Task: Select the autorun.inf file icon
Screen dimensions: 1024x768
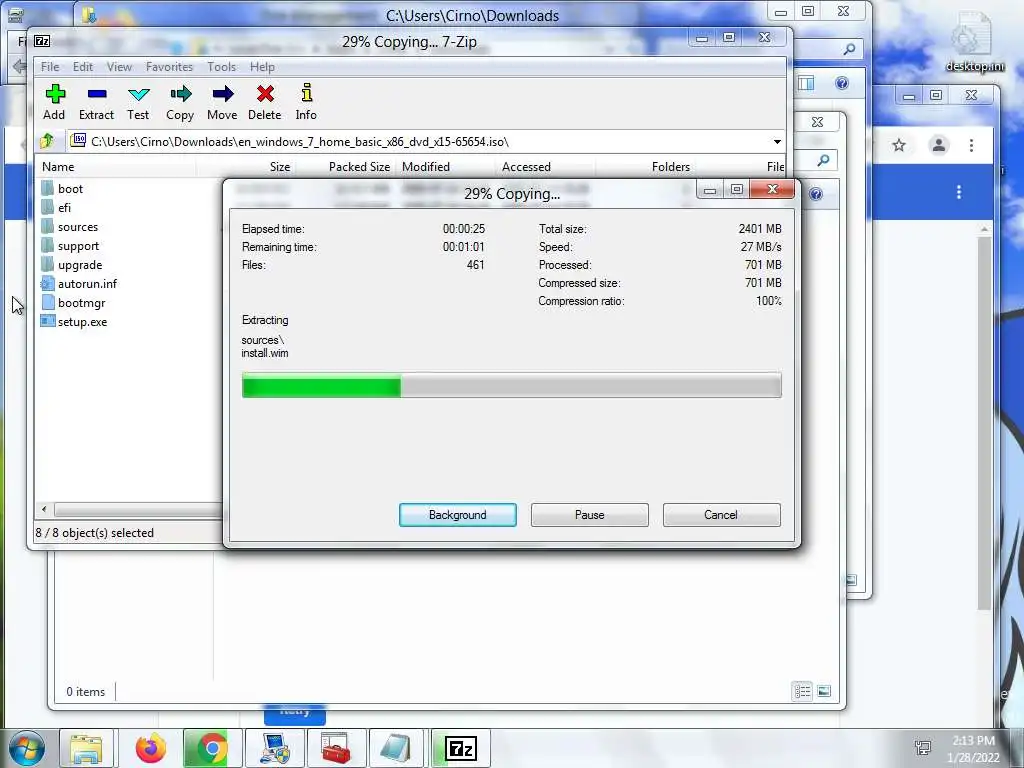Action: tap(47, 283)
